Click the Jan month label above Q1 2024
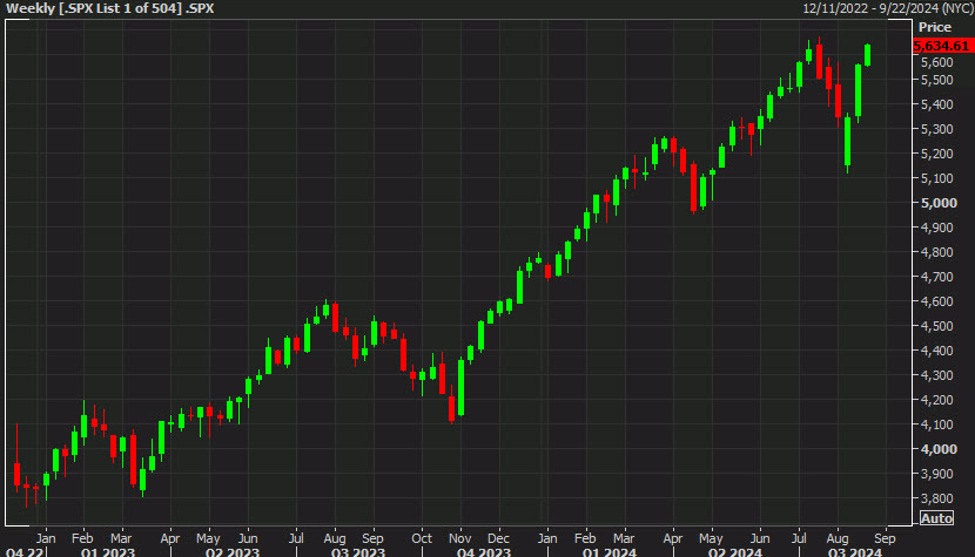Viewport: 975px width, 557px height. [547, 538]
